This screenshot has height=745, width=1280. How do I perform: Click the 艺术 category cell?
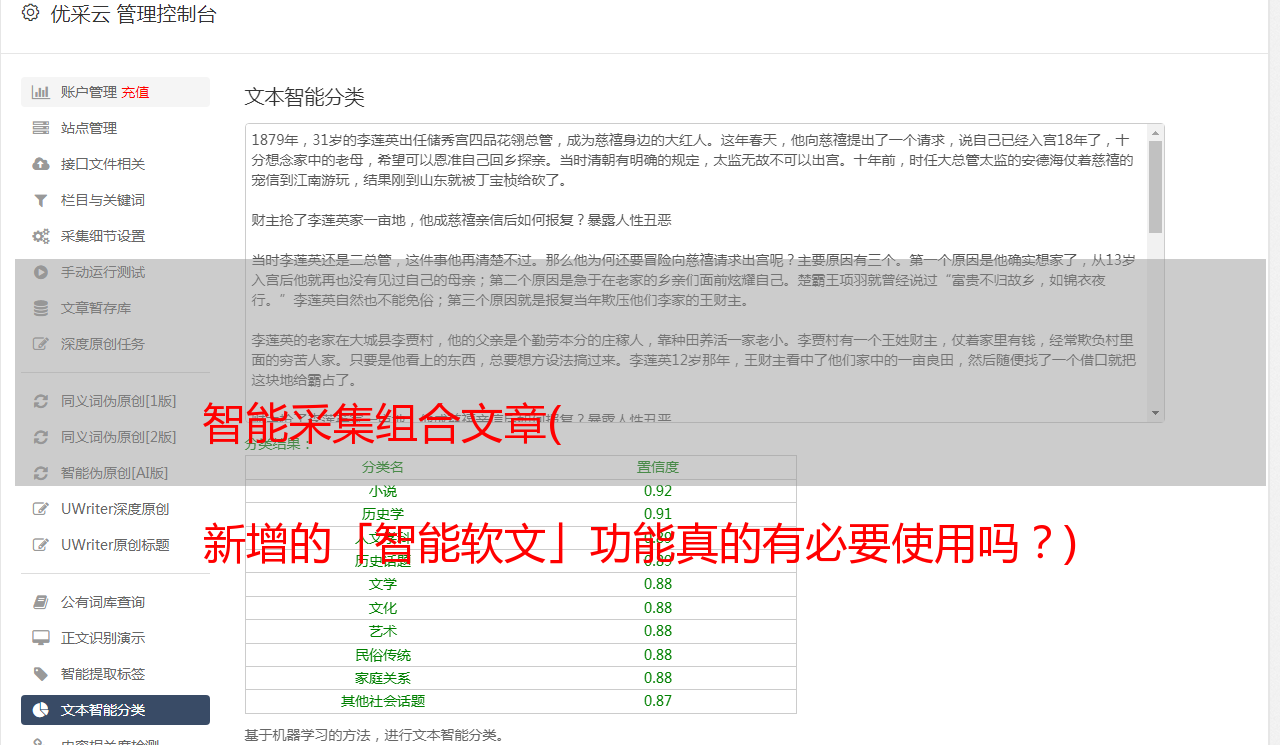383,631
